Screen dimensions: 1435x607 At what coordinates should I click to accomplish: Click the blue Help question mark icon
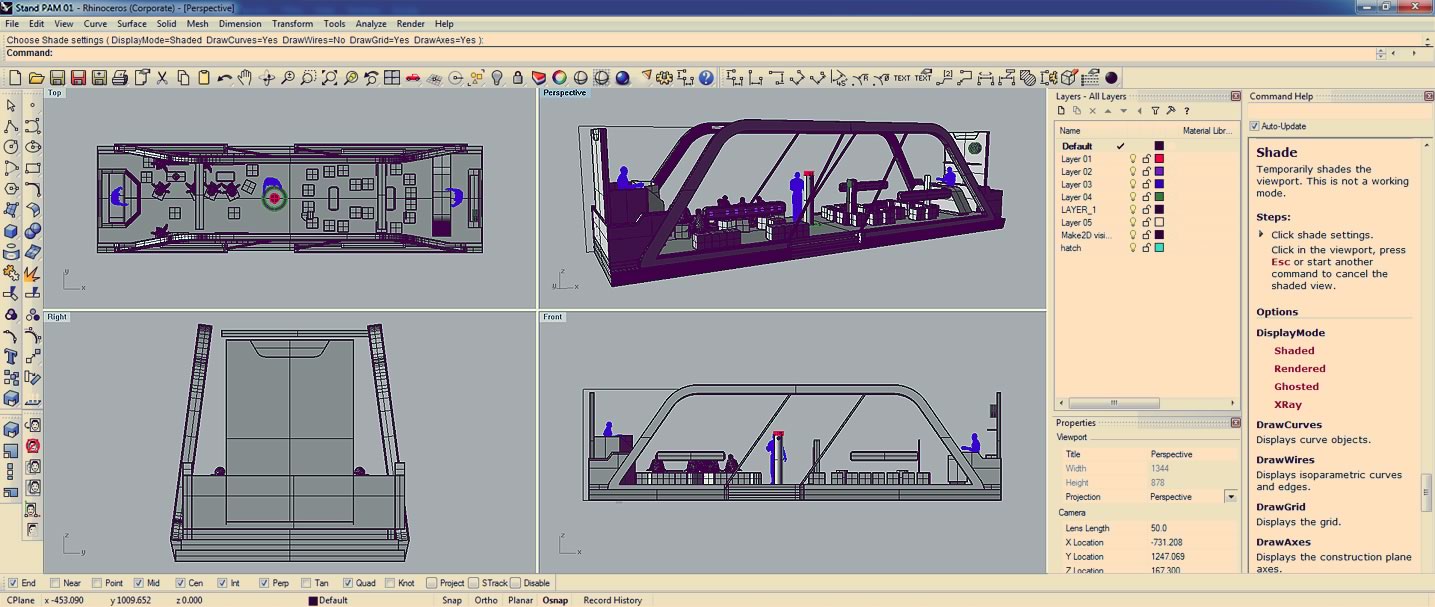[x=706, y=78]
